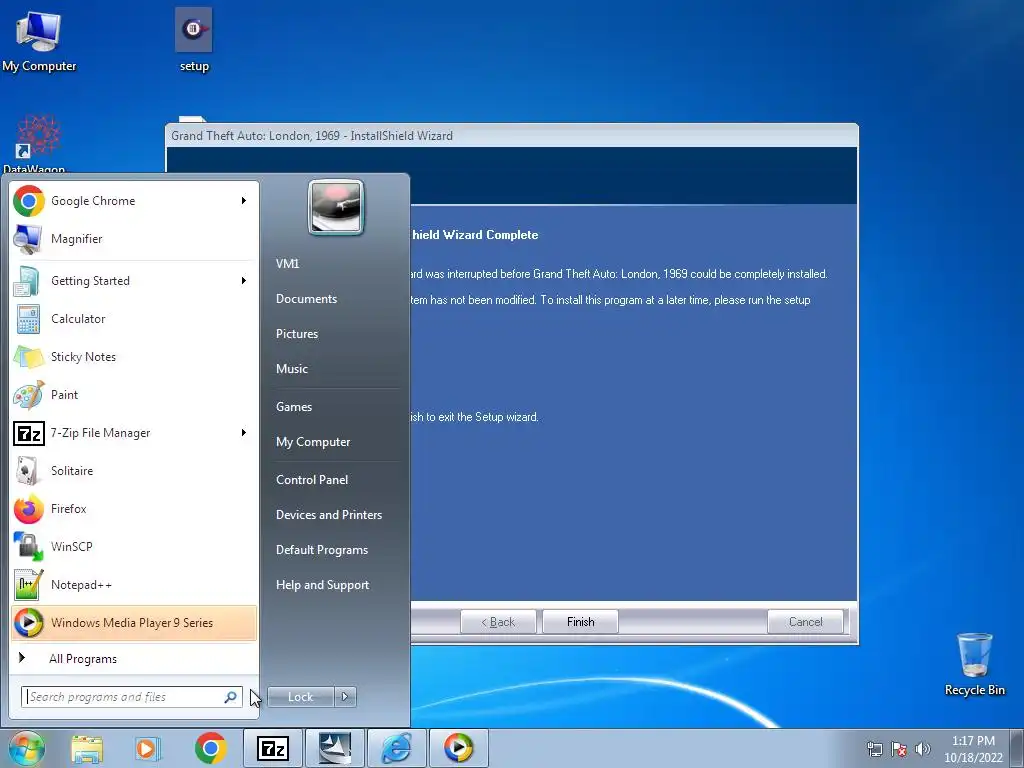This screenshot has width=1024, height=768.
Task: Open Firefox from Start menu
Action: pos(134,509)
